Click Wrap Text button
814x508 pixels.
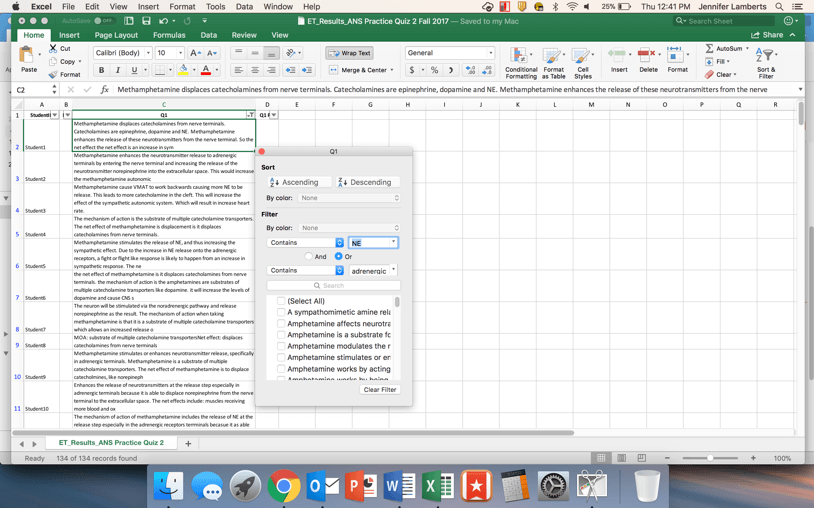[349, 53]
